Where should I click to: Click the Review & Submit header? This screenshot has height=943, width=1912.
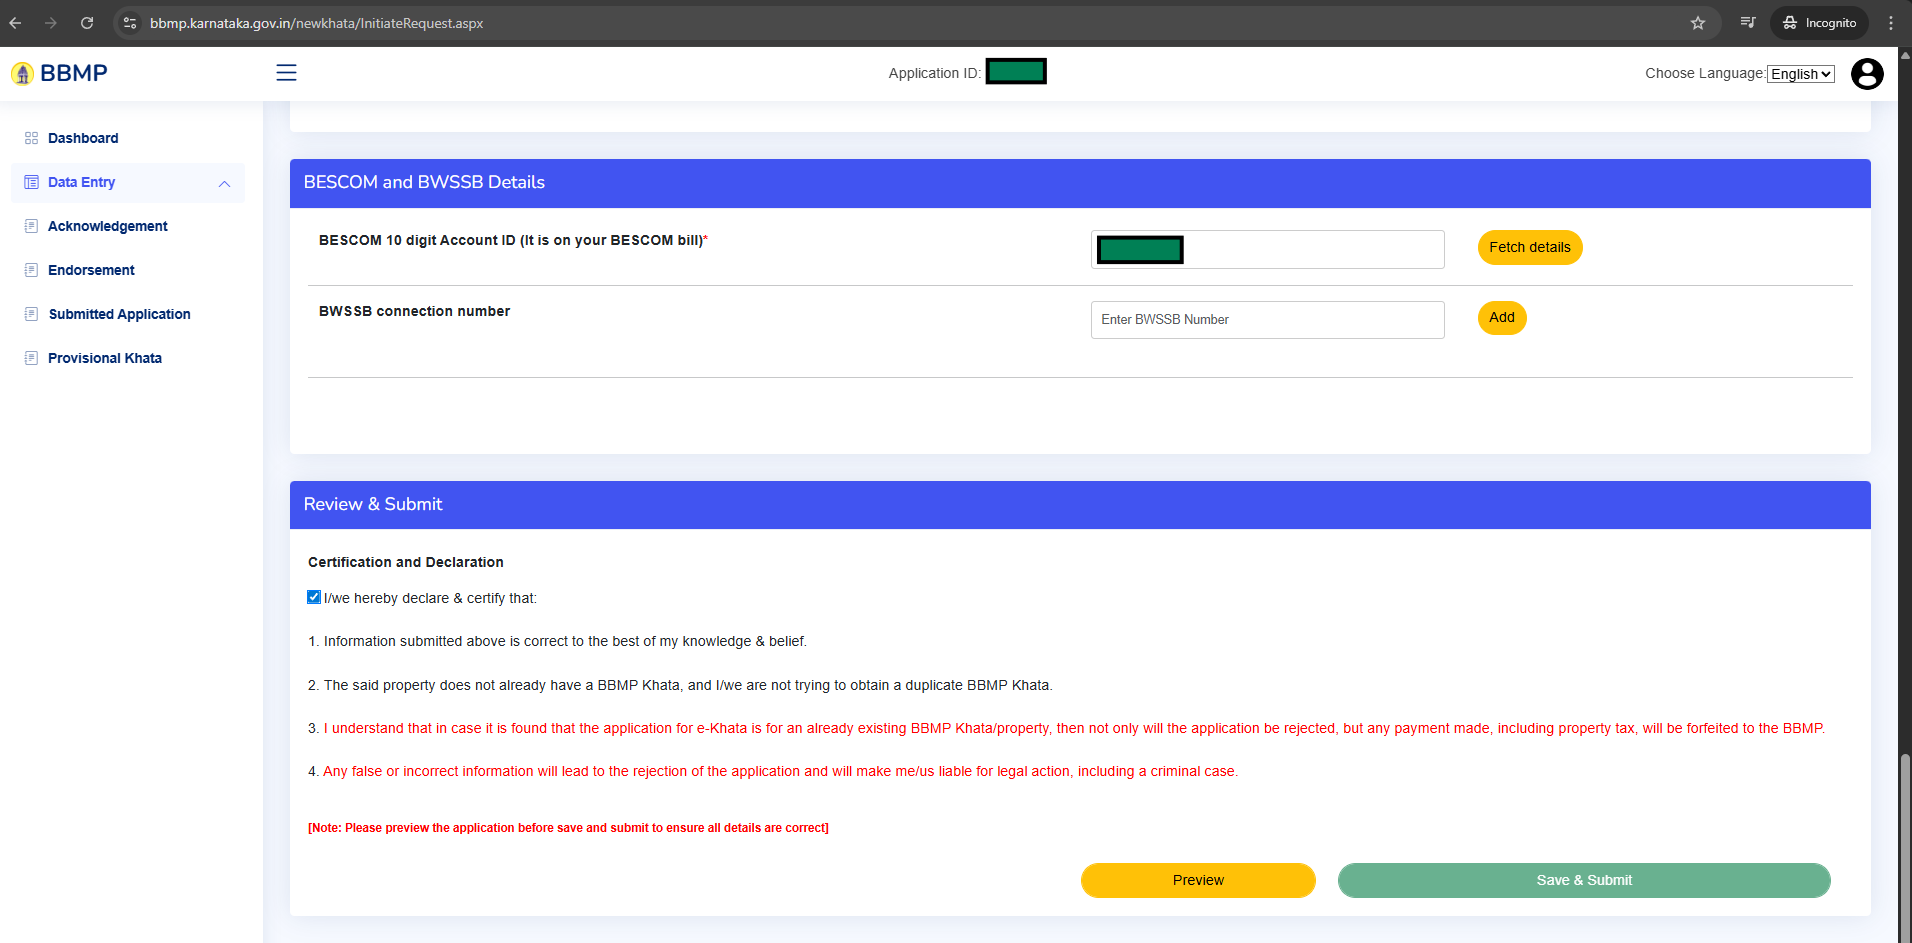click(1080, 505)
